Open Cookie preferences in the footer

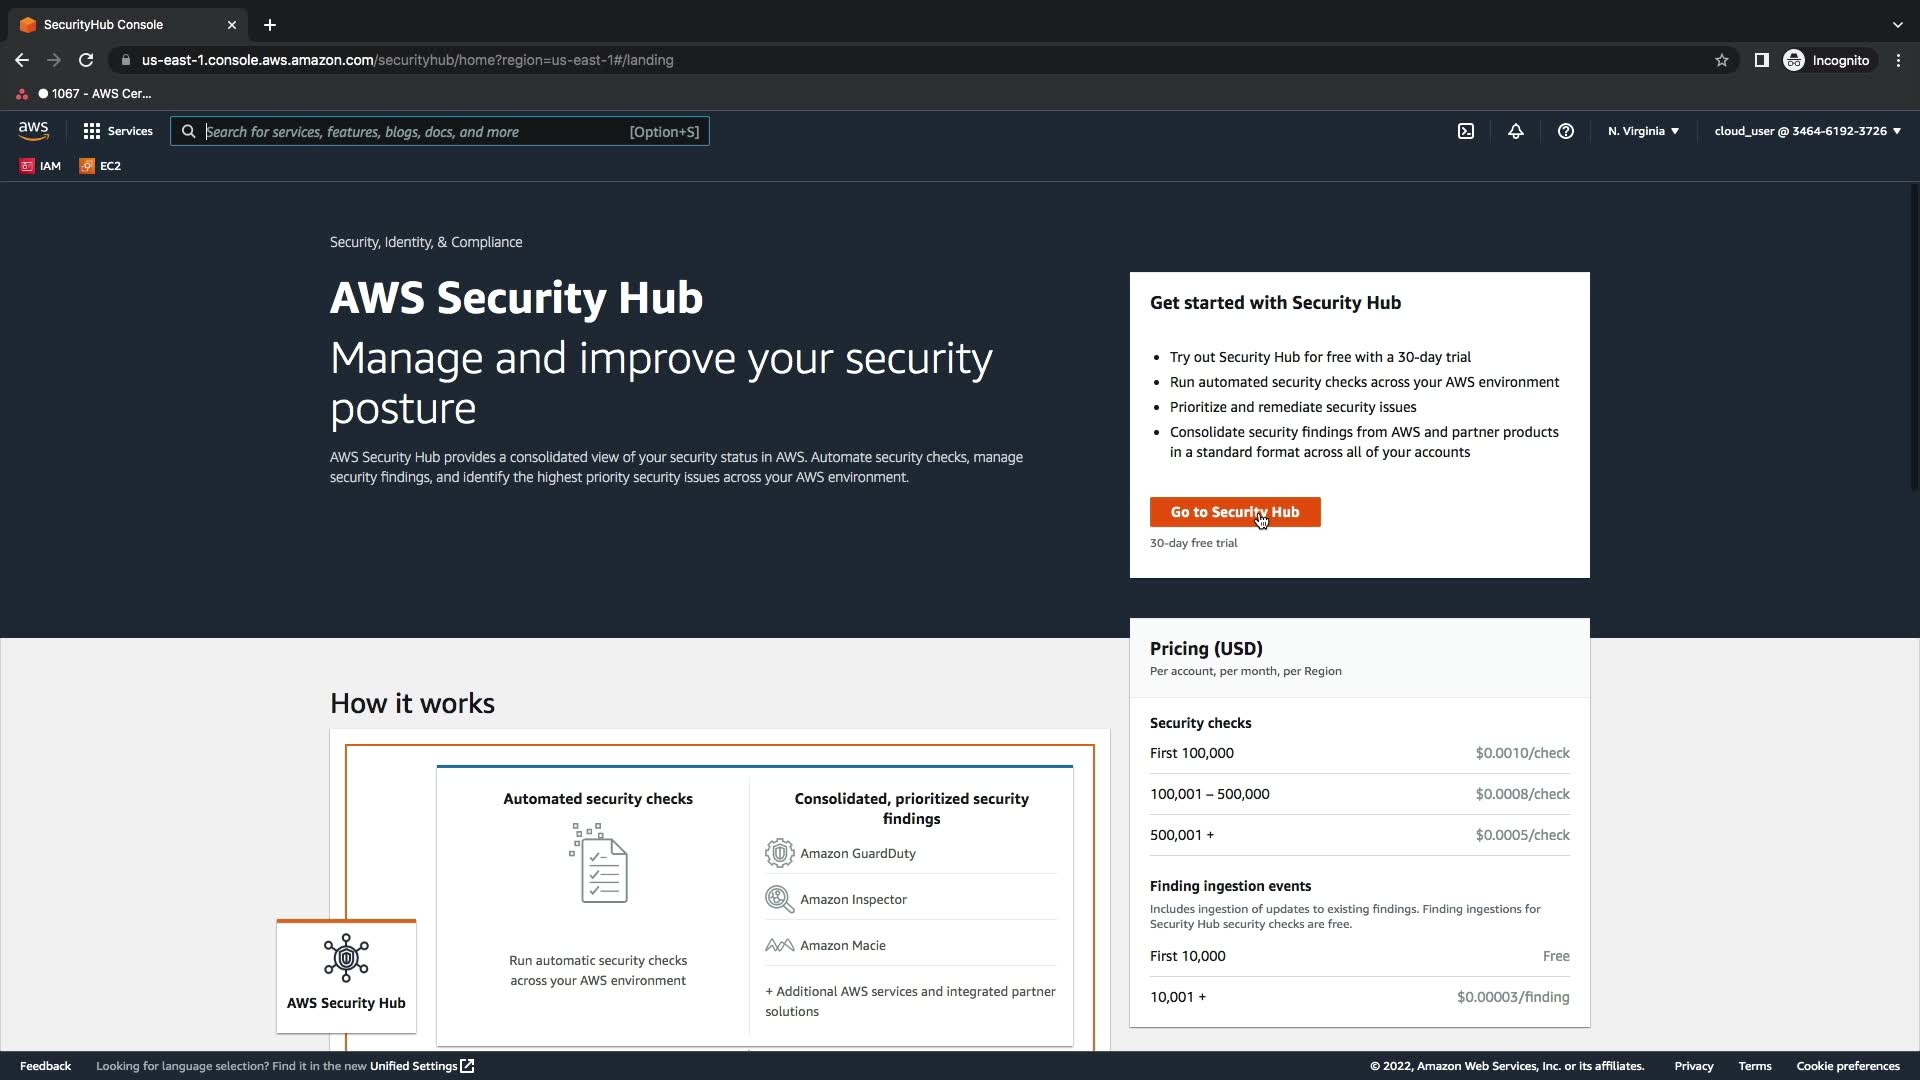1847,1066
